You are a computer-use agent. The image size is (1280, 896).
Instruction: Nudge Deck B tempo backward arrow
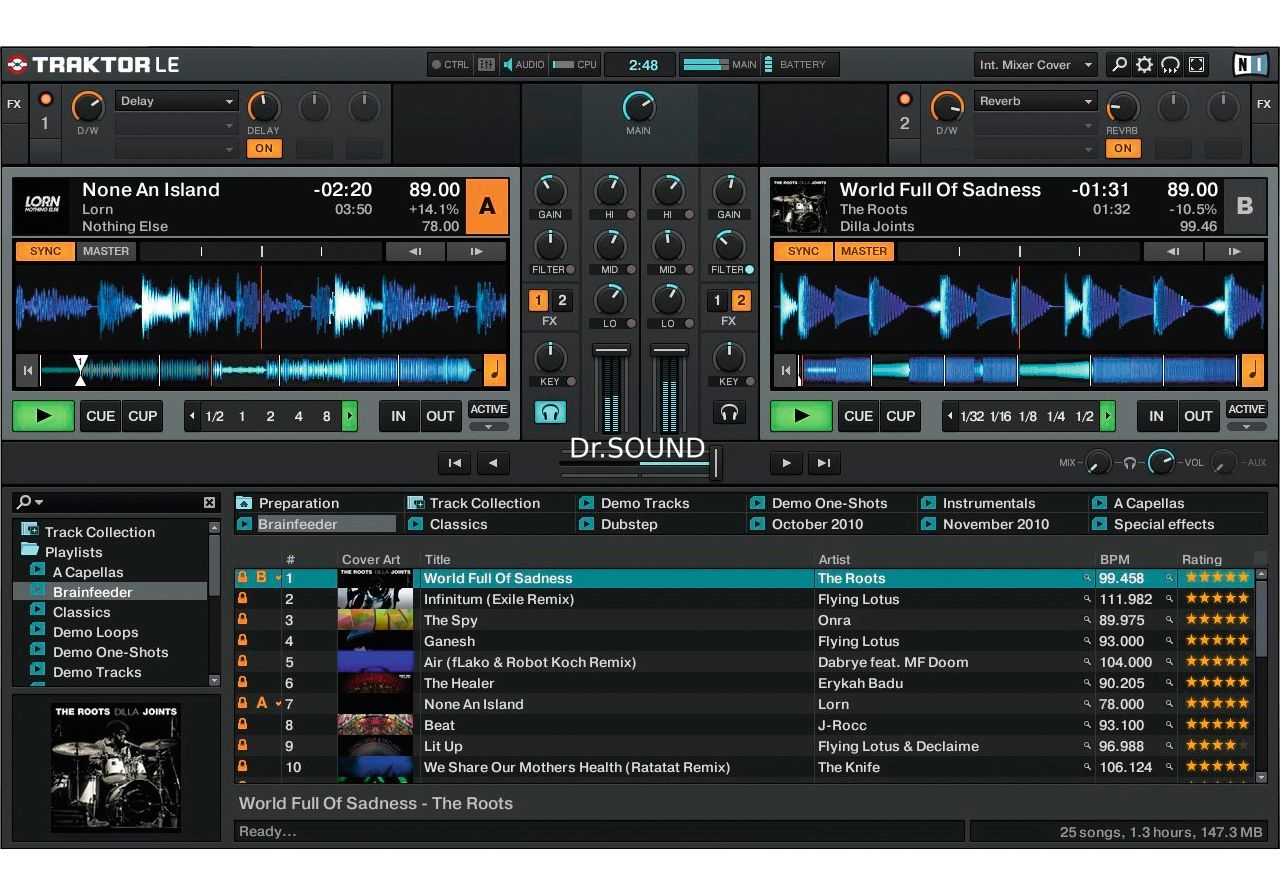1172,252
